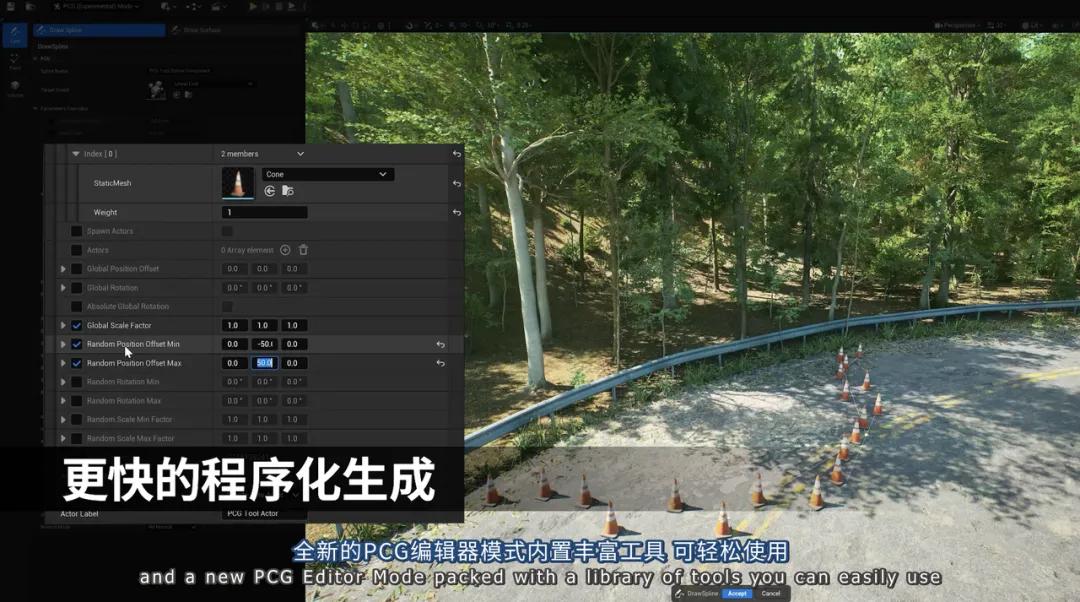Image resolution: width=1080 pixels, height=602 pixels.
Task: Enable the Spawn Actors override checkbox
Action: 76,231
